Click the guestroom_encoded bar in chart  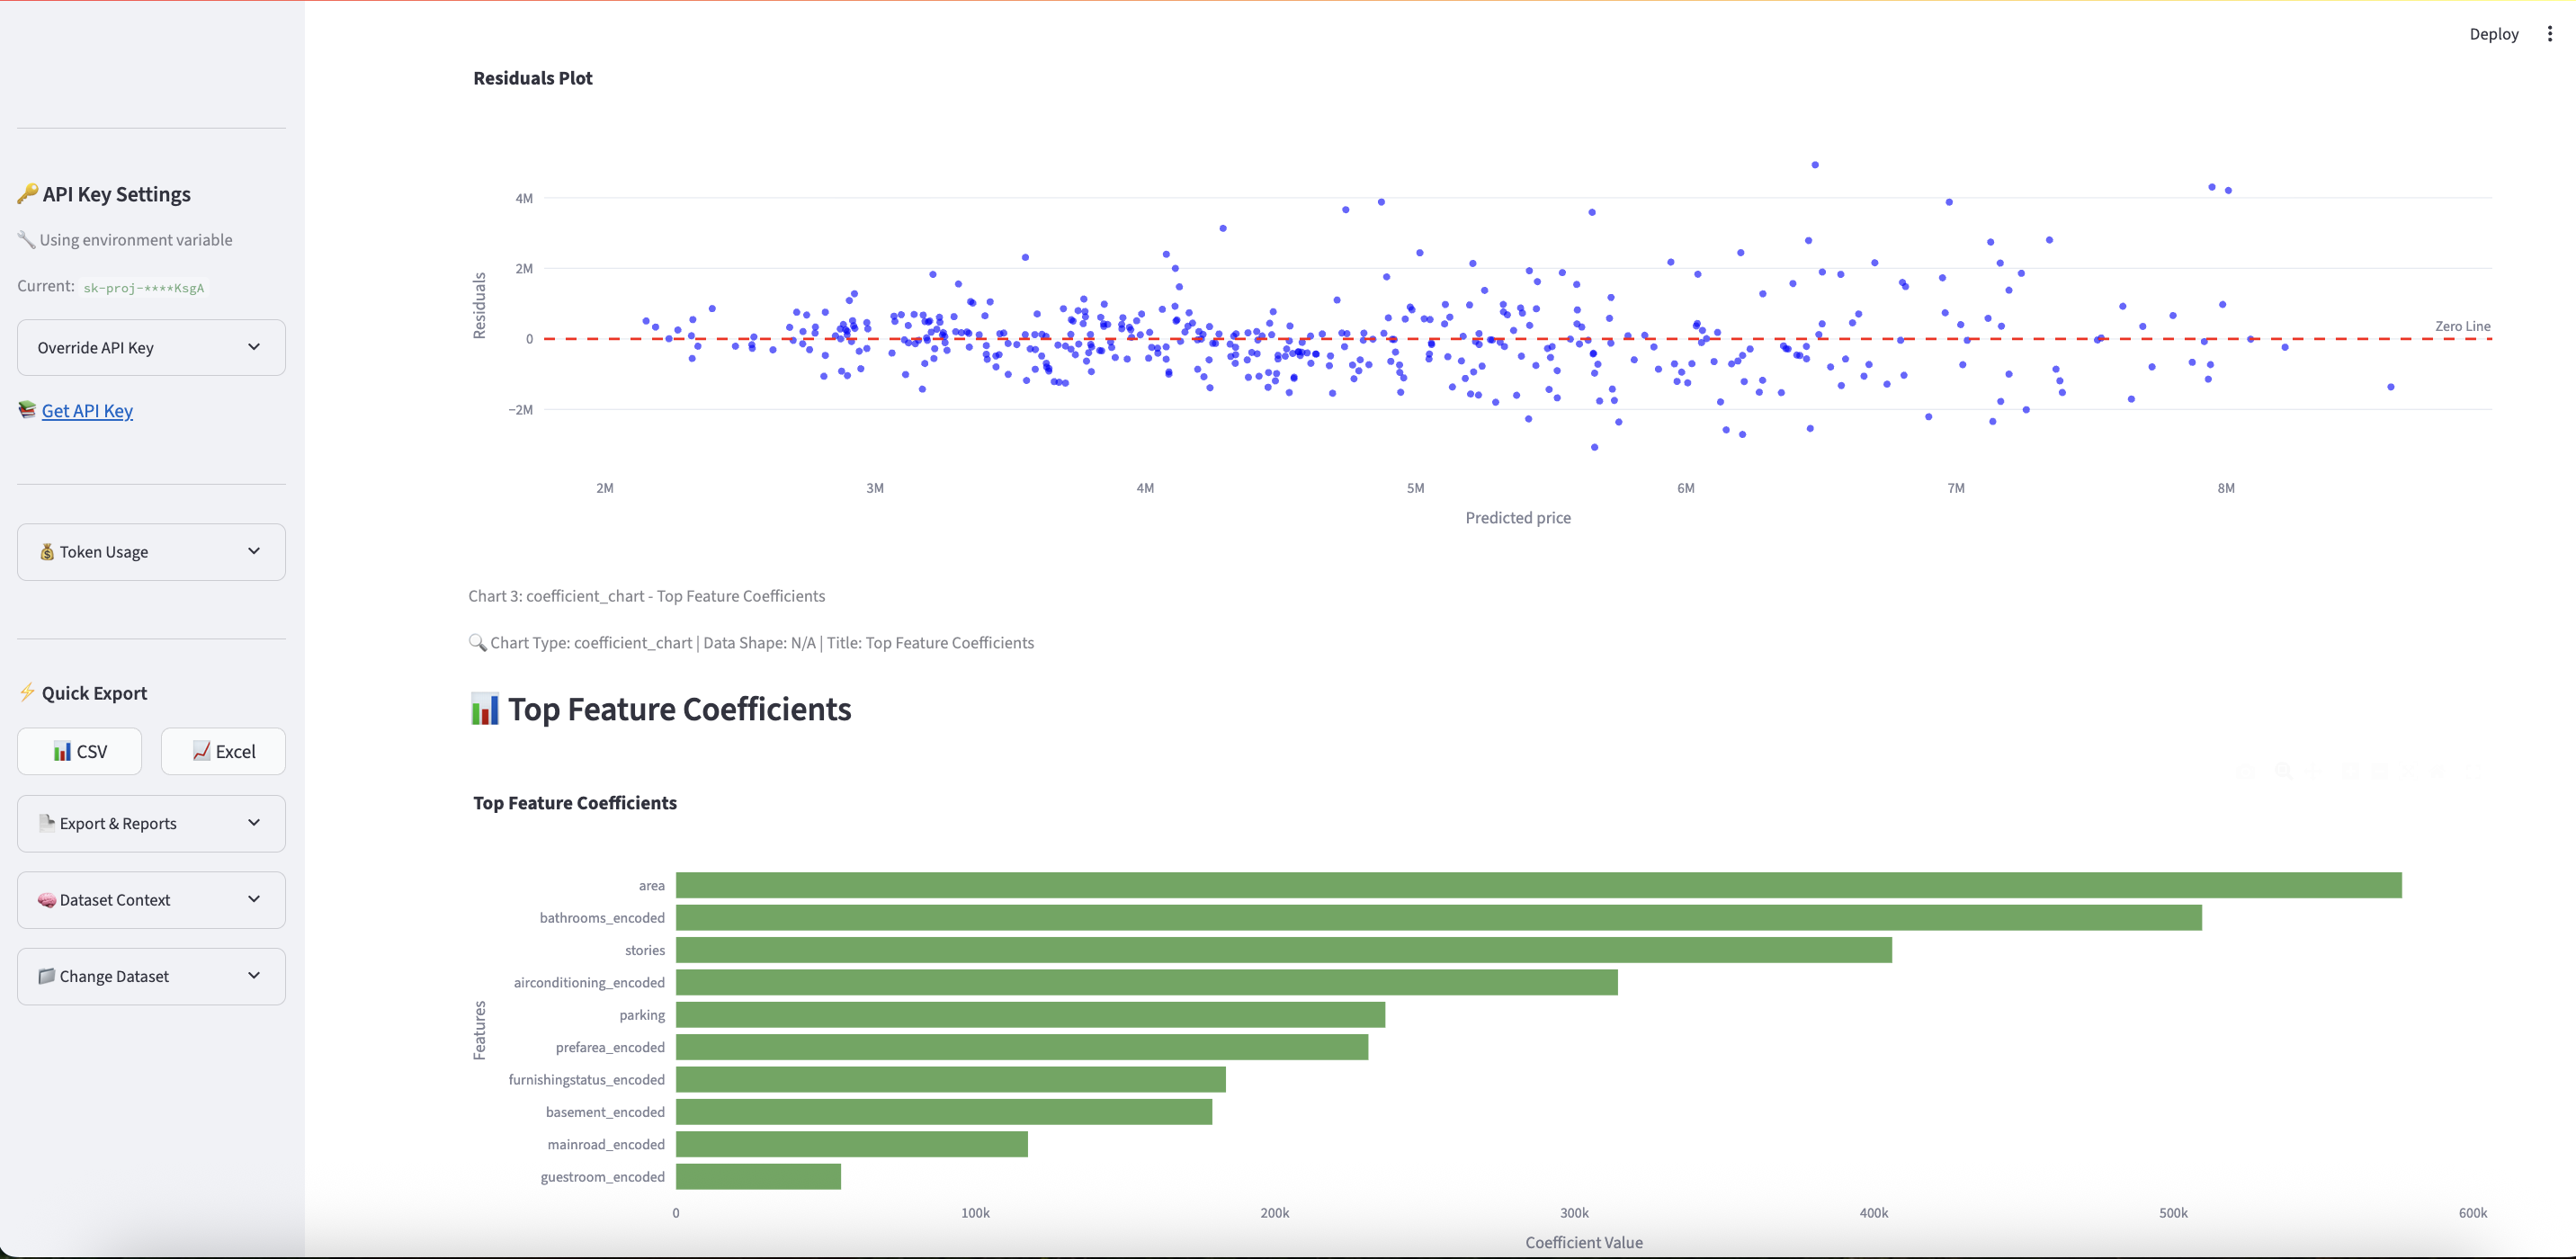click(x=758, y=1177)
